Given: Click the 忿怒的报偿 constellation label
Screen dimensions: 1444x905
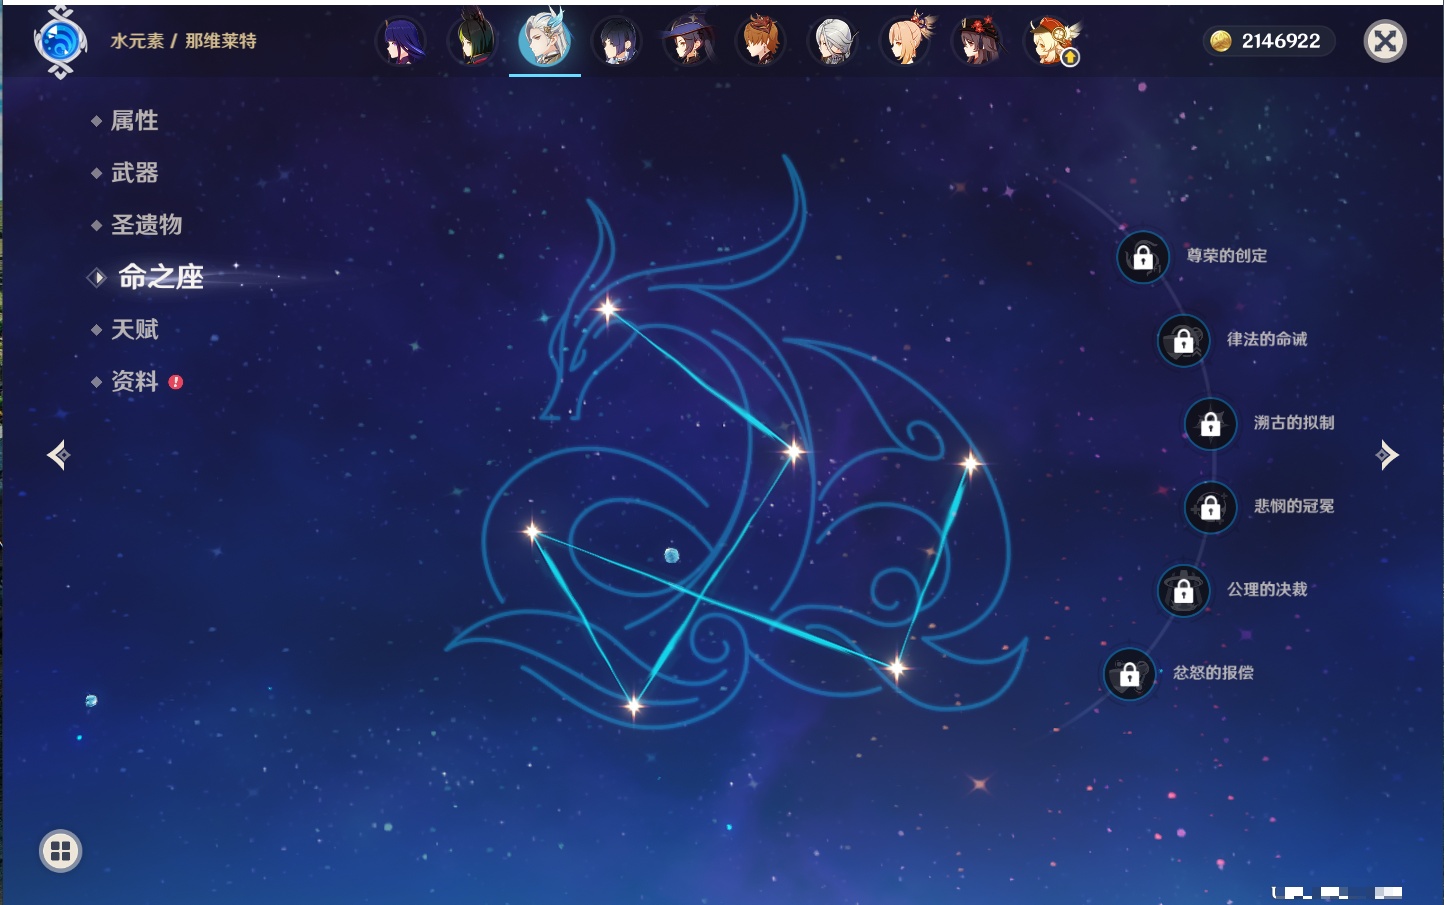Looking at the screenshot, I should [x=1213, y=673].
